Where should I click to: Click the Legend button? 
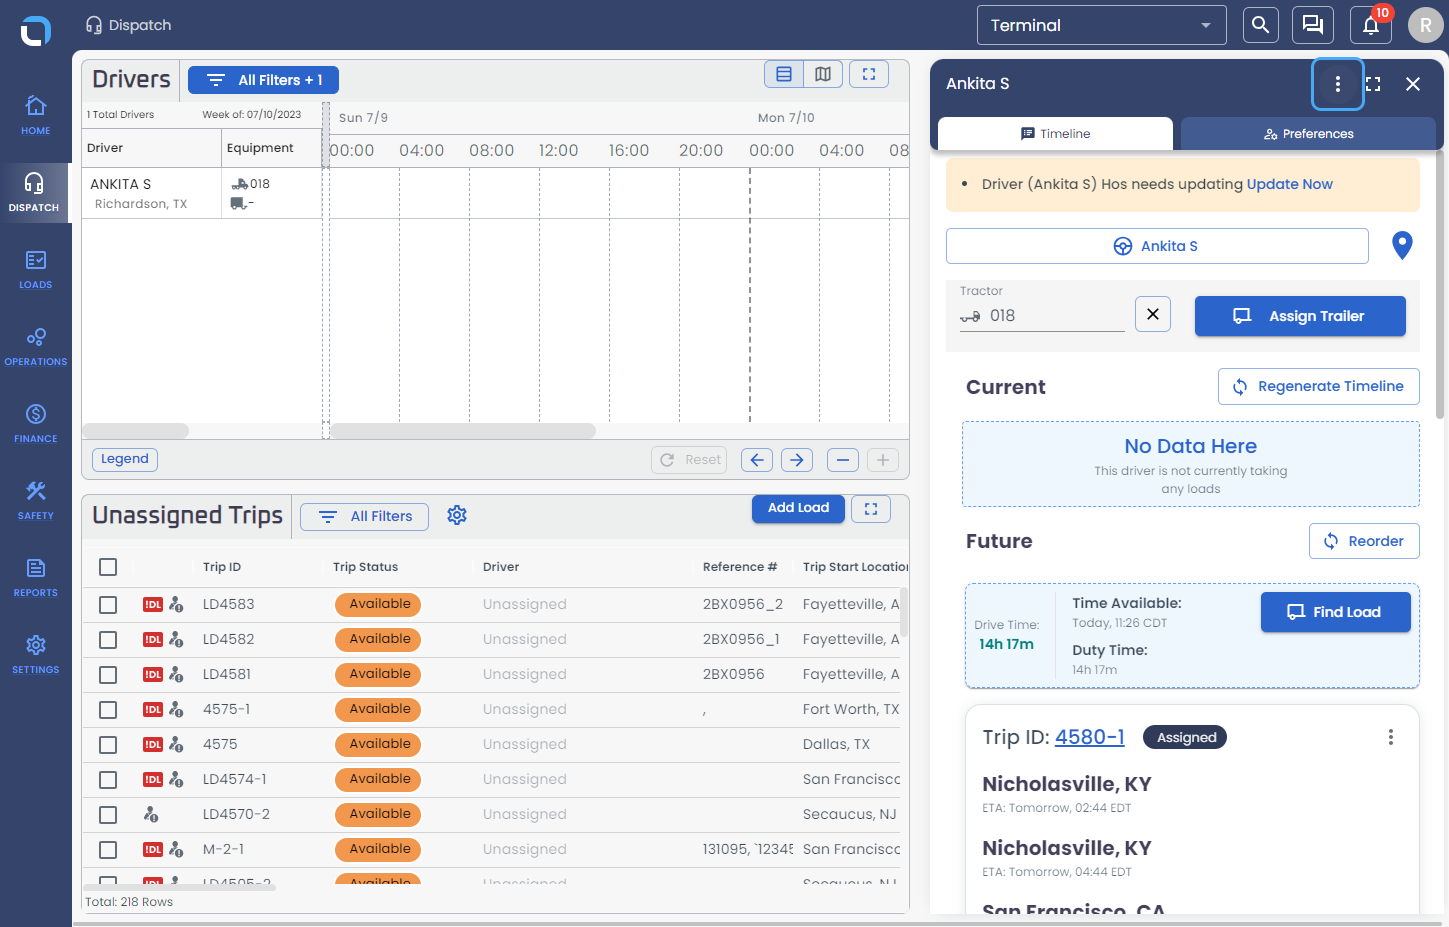[x=125, y=459]
